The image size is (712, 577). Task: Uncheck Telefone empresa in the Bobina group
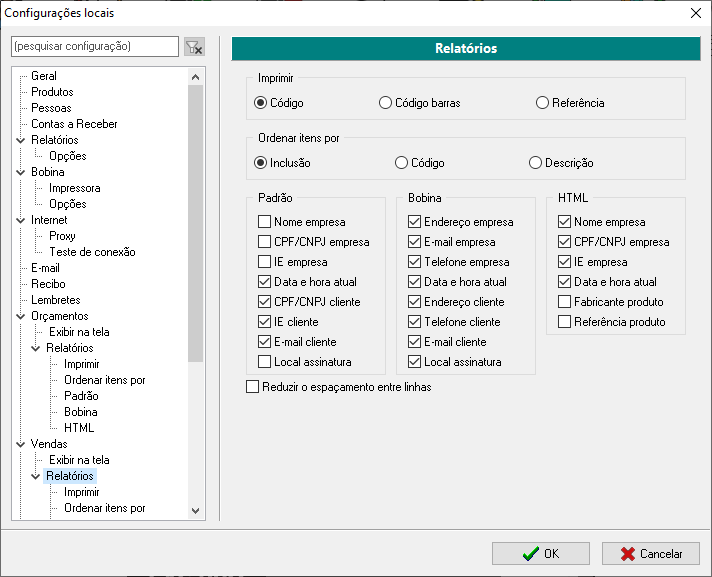click(x=415, y=262)
